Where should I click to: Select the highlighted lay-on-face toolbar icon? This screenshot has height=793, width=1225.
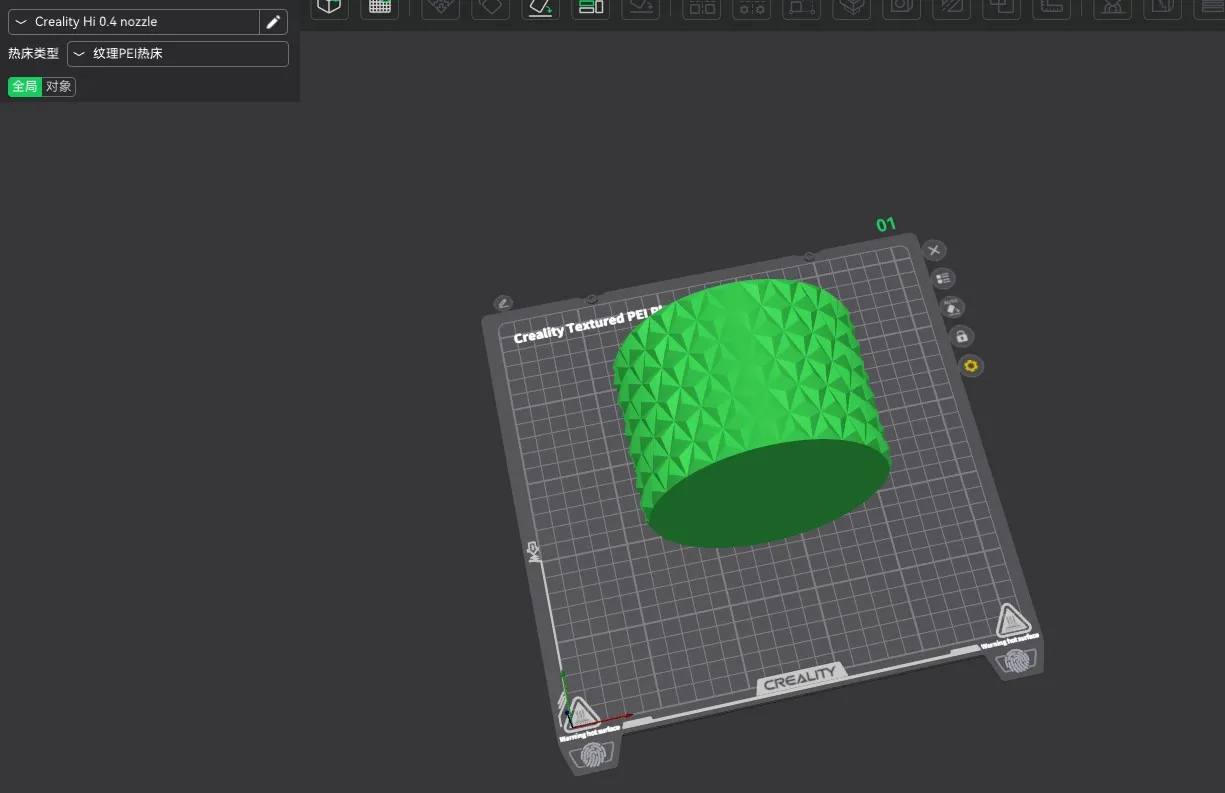point(541,7)
